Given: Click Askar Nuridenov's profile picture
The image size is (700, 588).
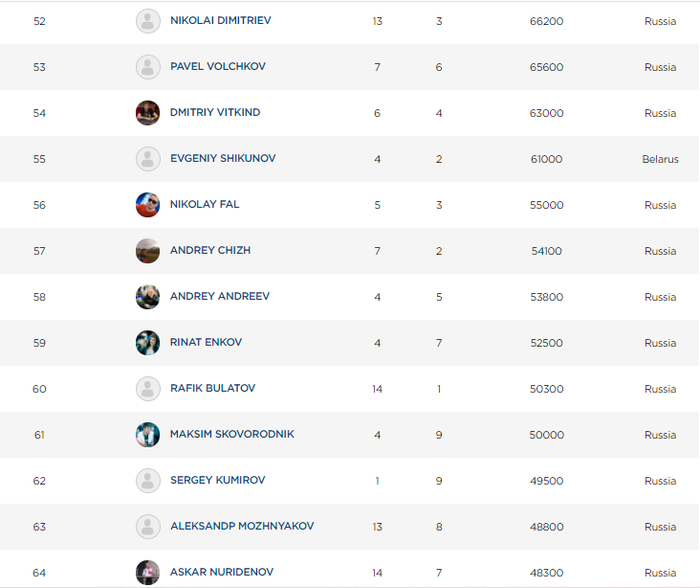Looking at the screenshot, I should point(148,573).
